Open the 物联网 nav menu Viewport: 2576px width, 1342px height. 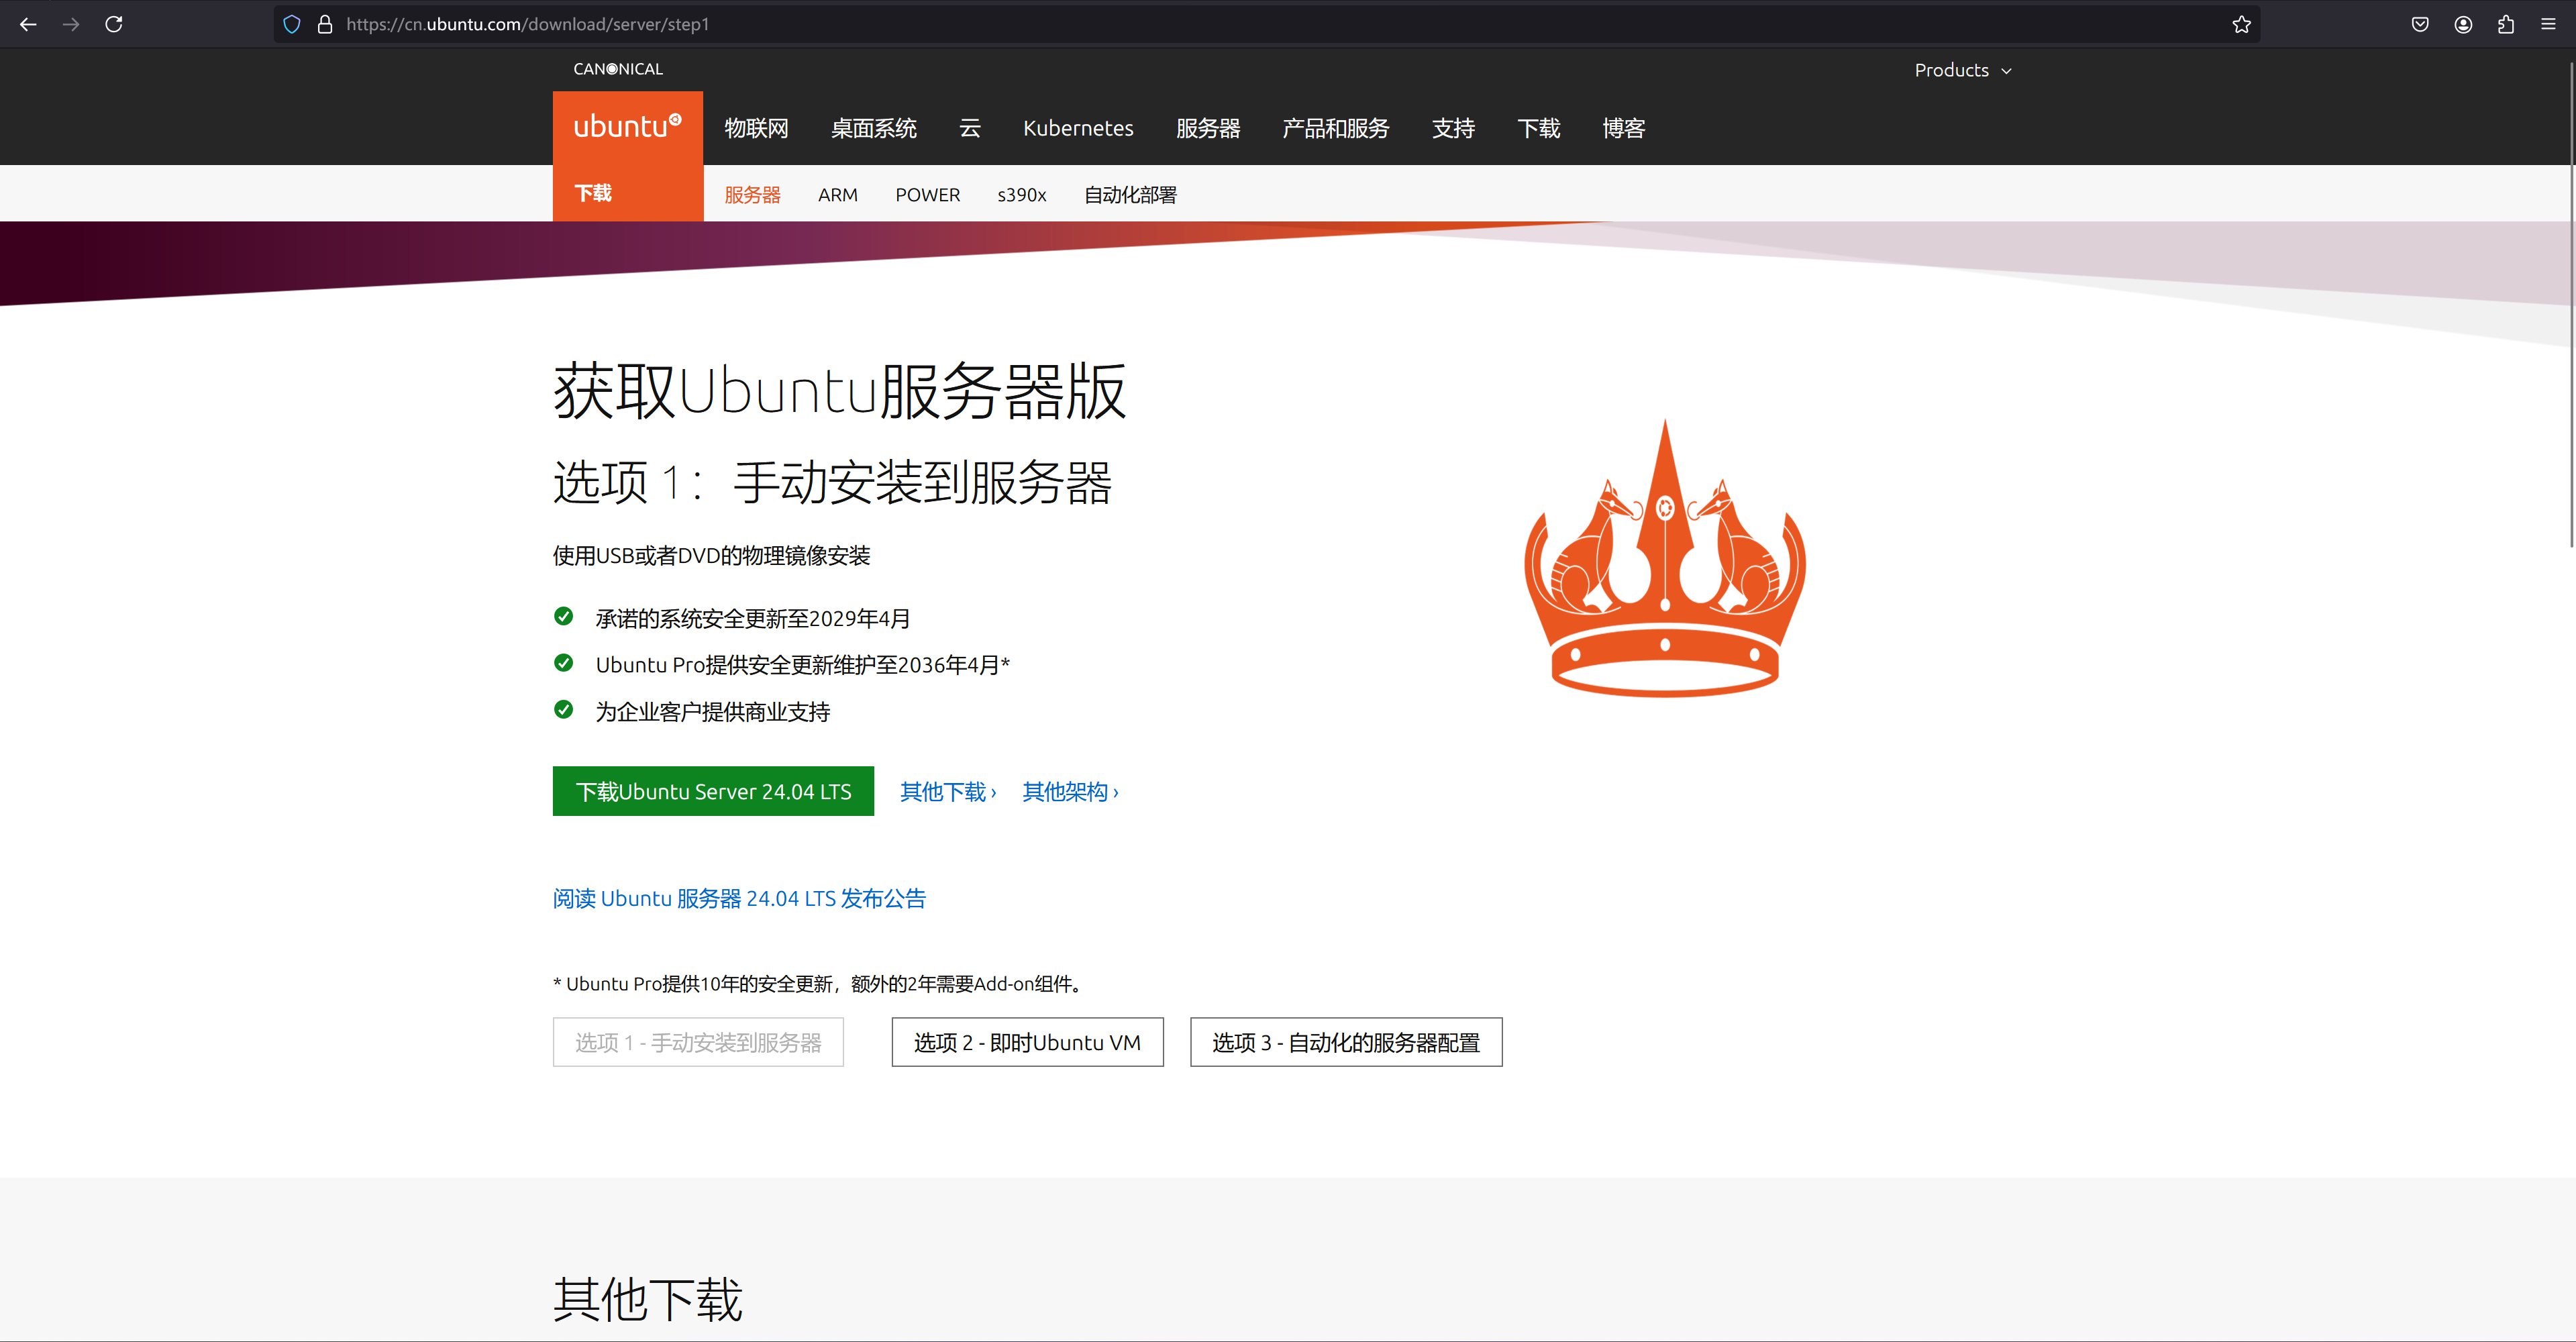tap(756, 128)
